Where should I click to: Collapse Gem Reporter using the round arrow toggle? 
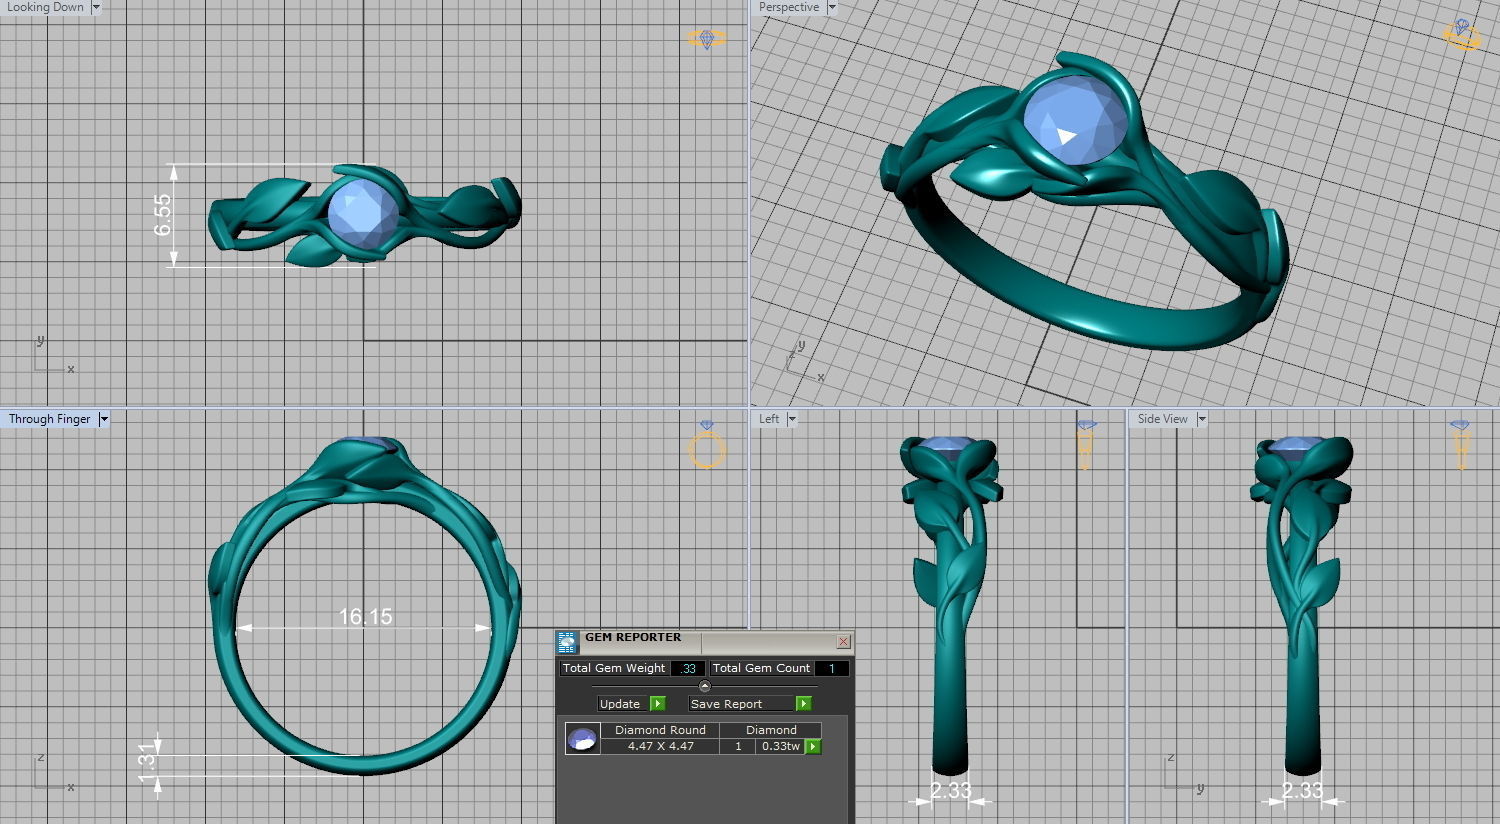coord(705,686)
